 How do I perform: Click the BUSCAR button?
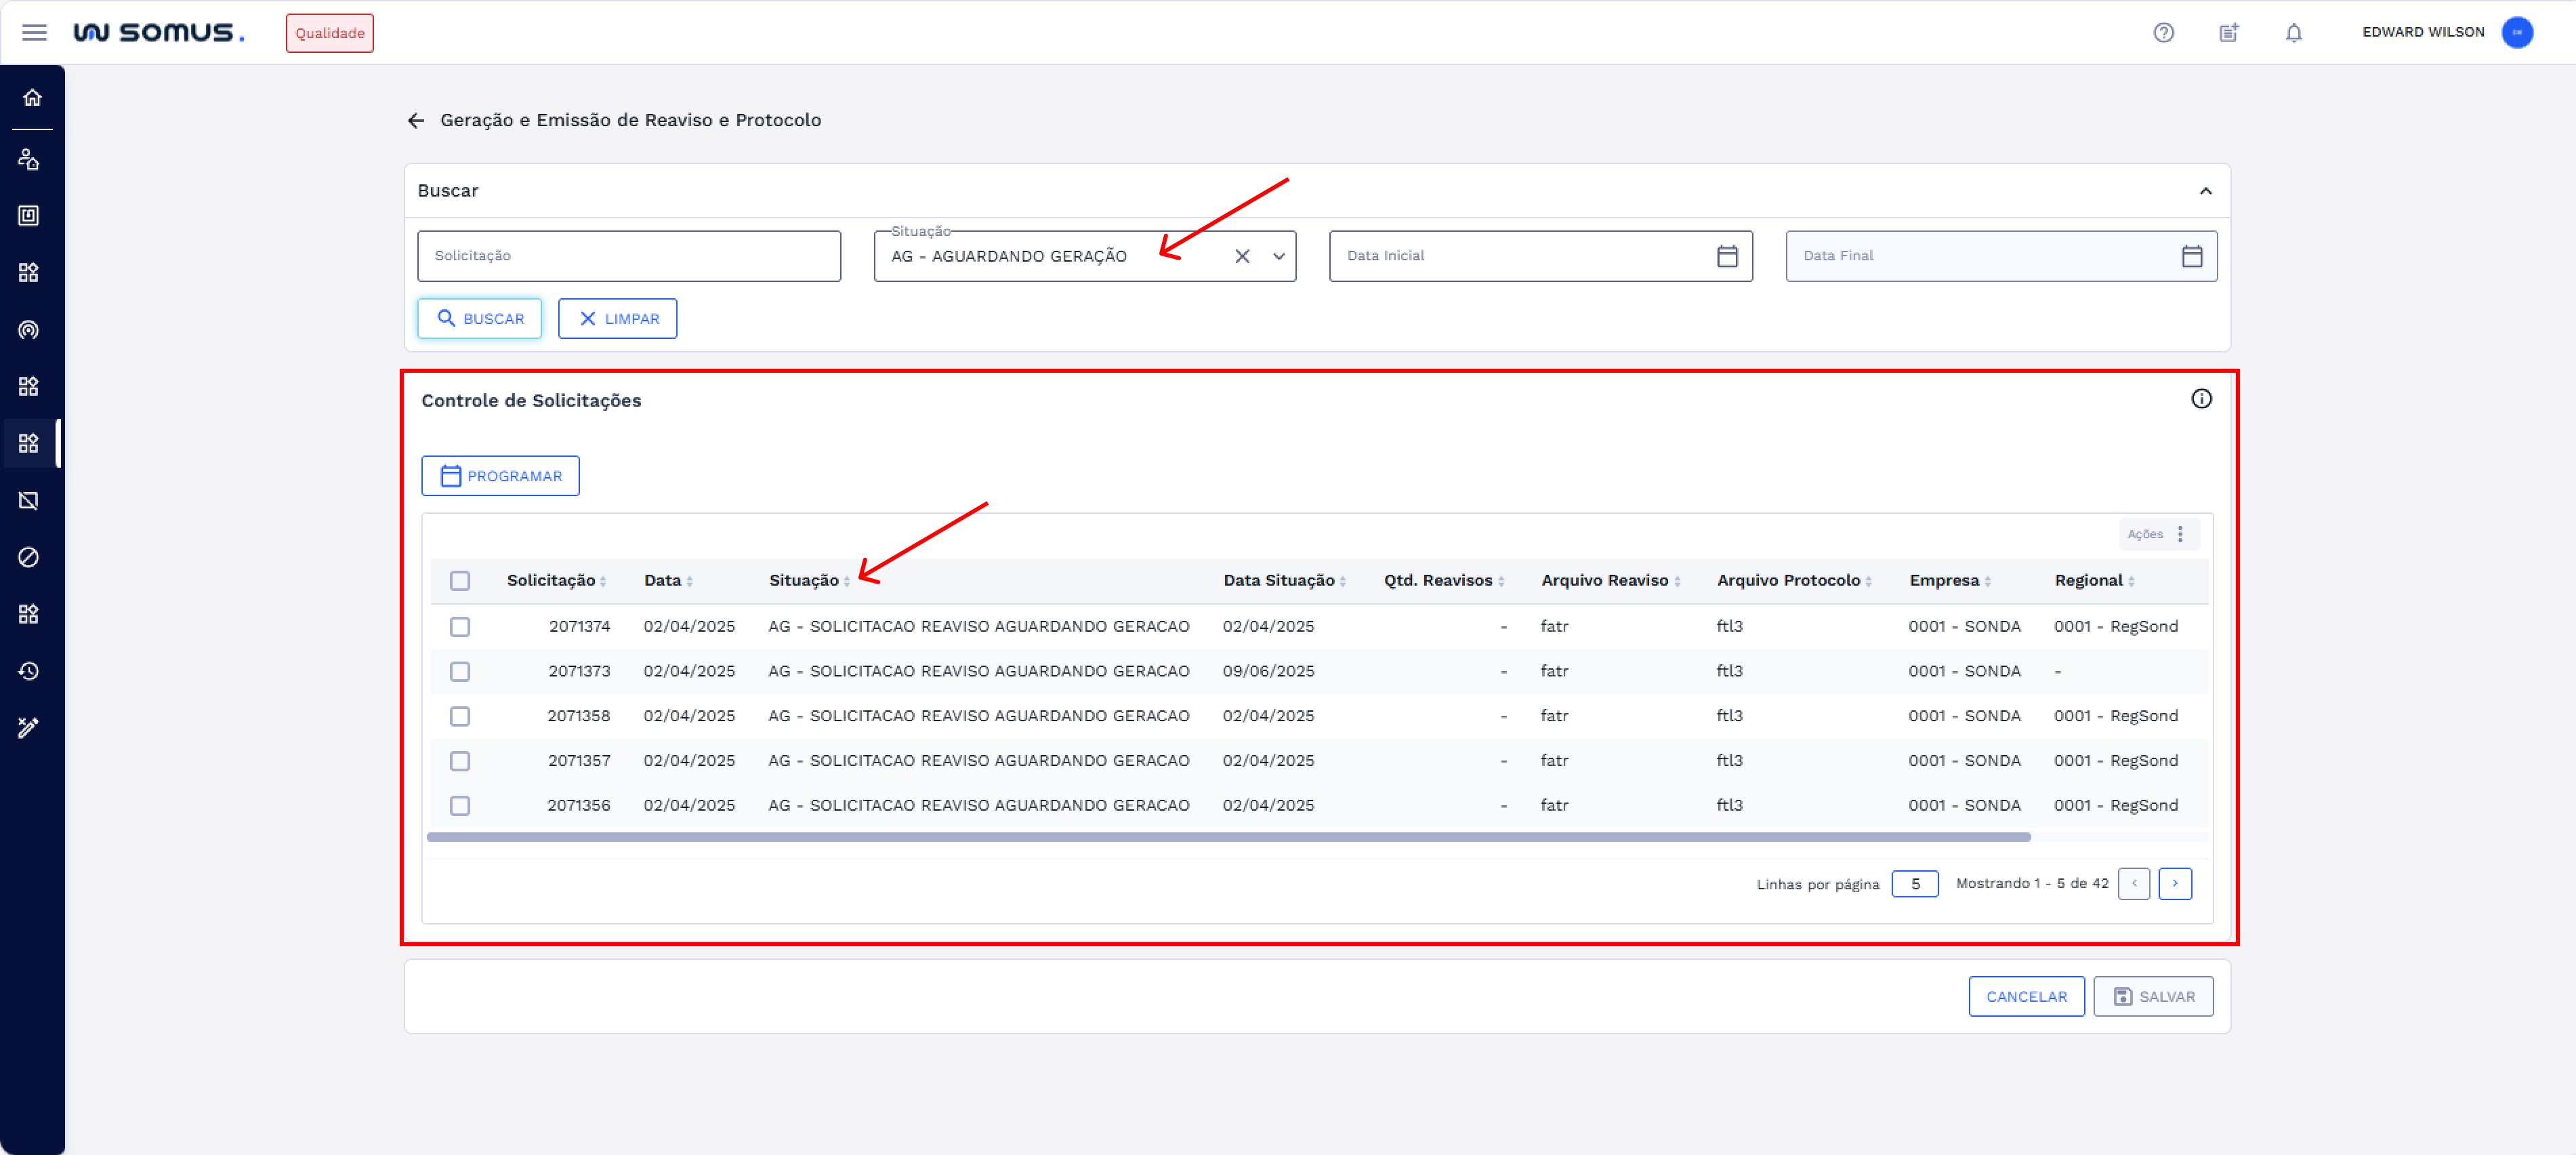[x=480, y=319]
